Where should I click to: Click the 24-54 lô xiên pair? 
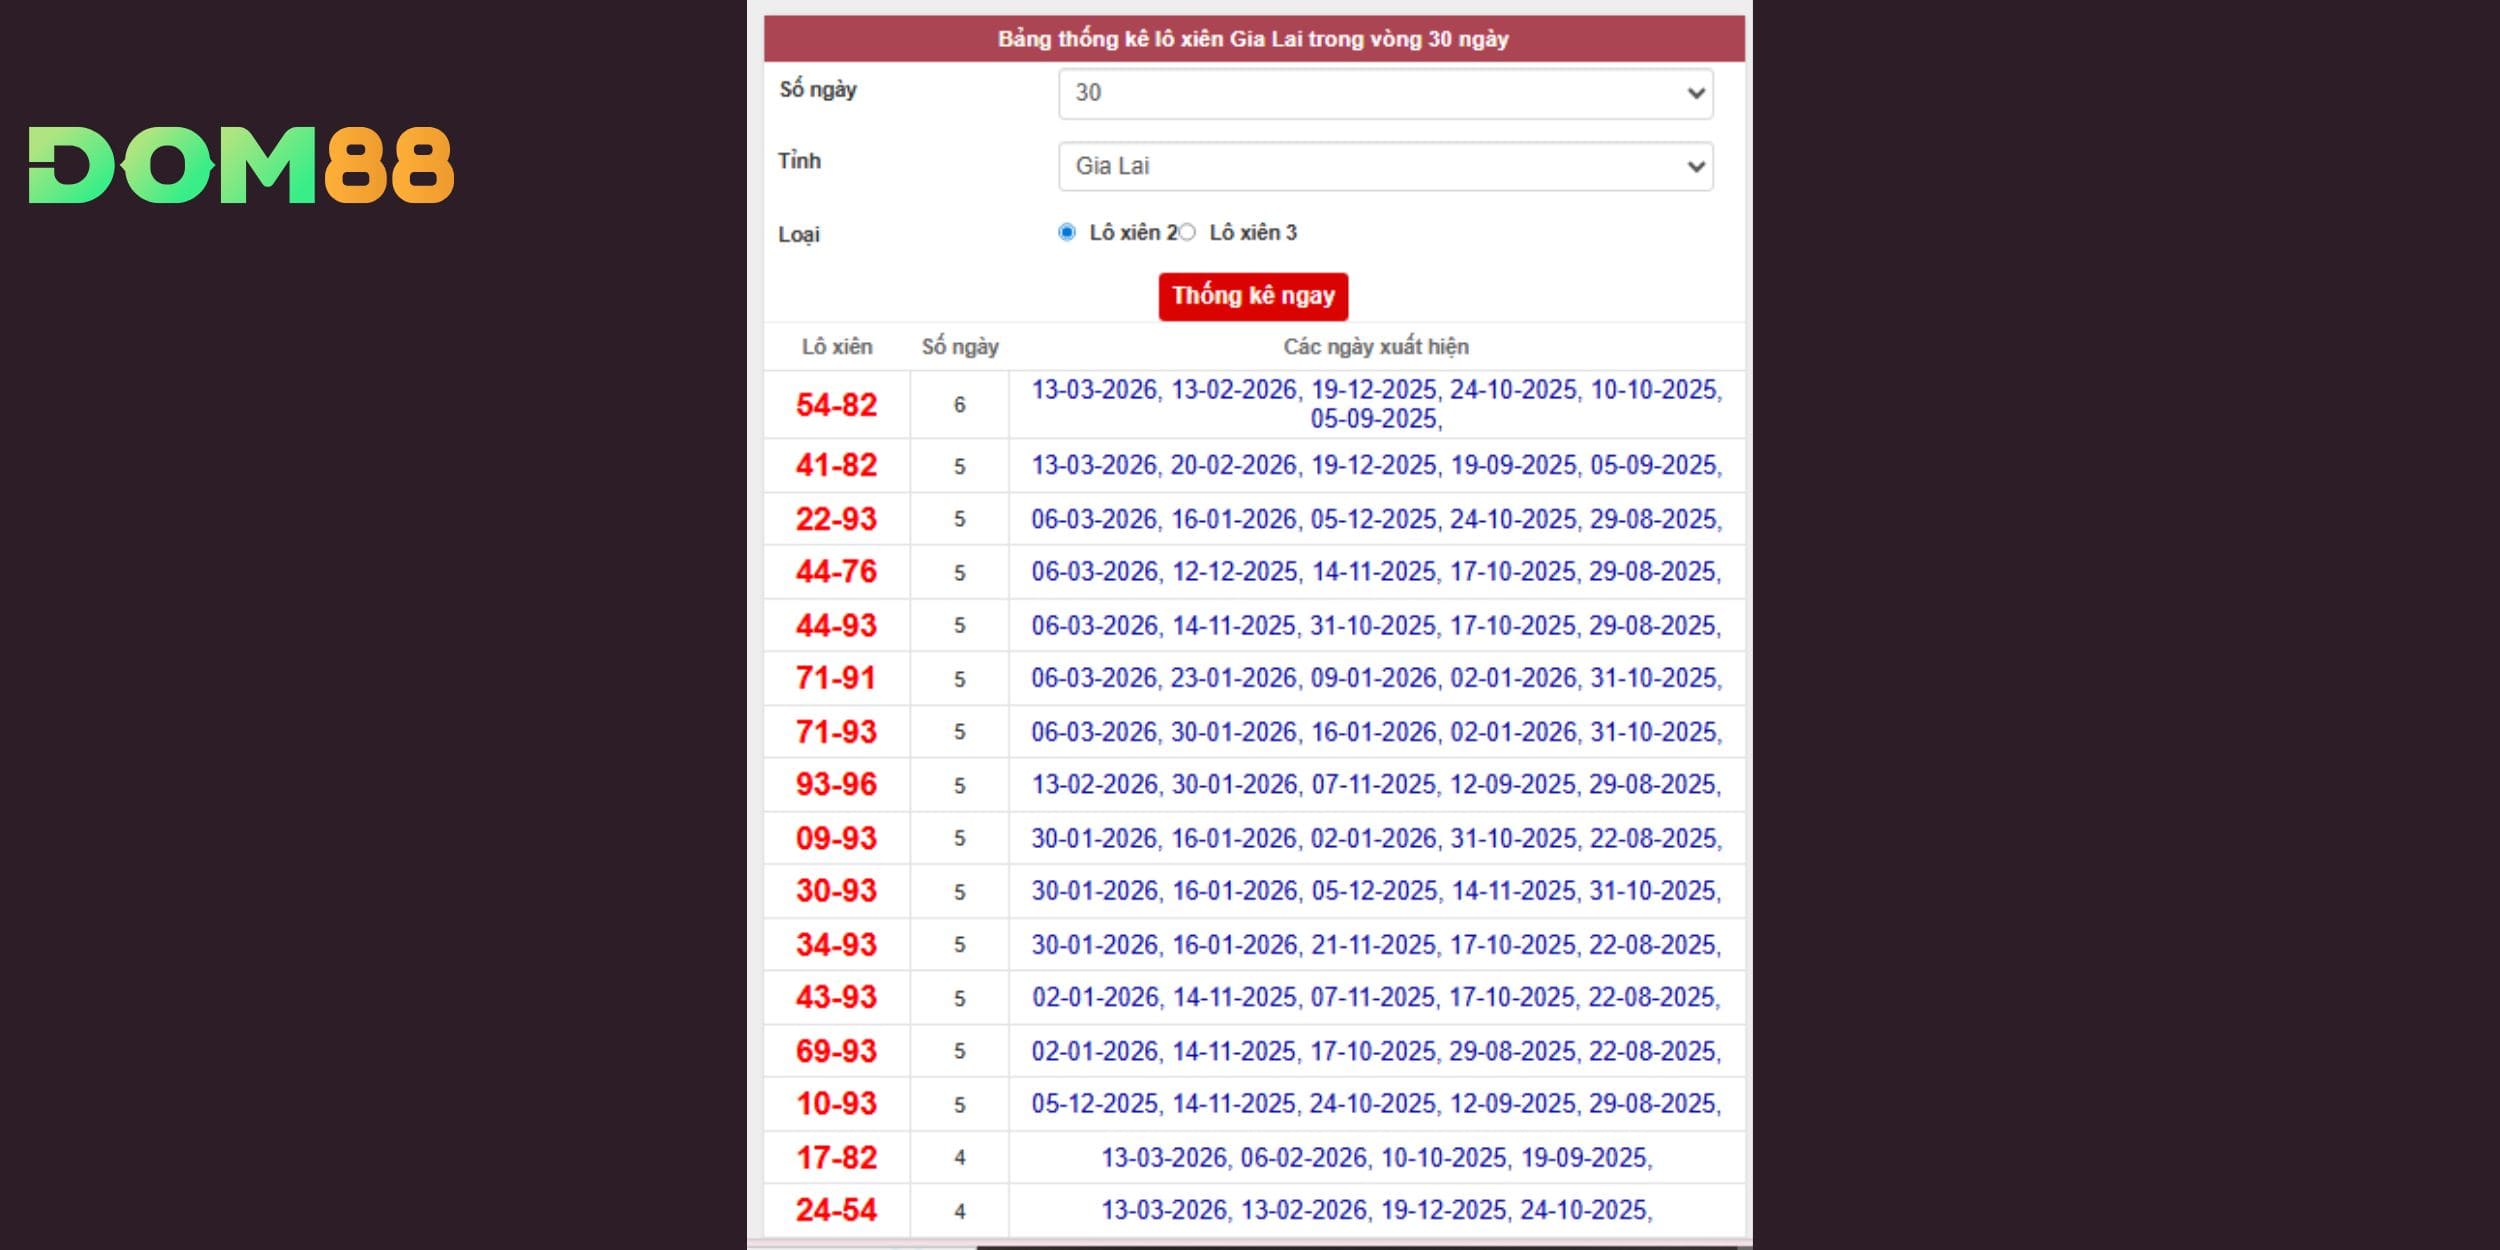point(836,1210)
